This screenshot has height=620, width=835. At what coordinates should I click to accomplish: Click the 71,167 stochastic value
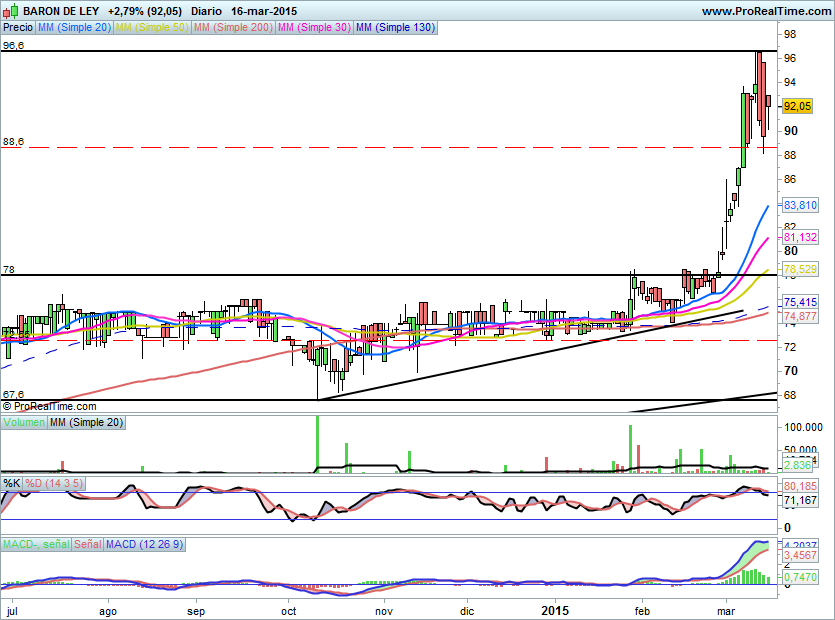pyautogui.click(x=800, y=500)
